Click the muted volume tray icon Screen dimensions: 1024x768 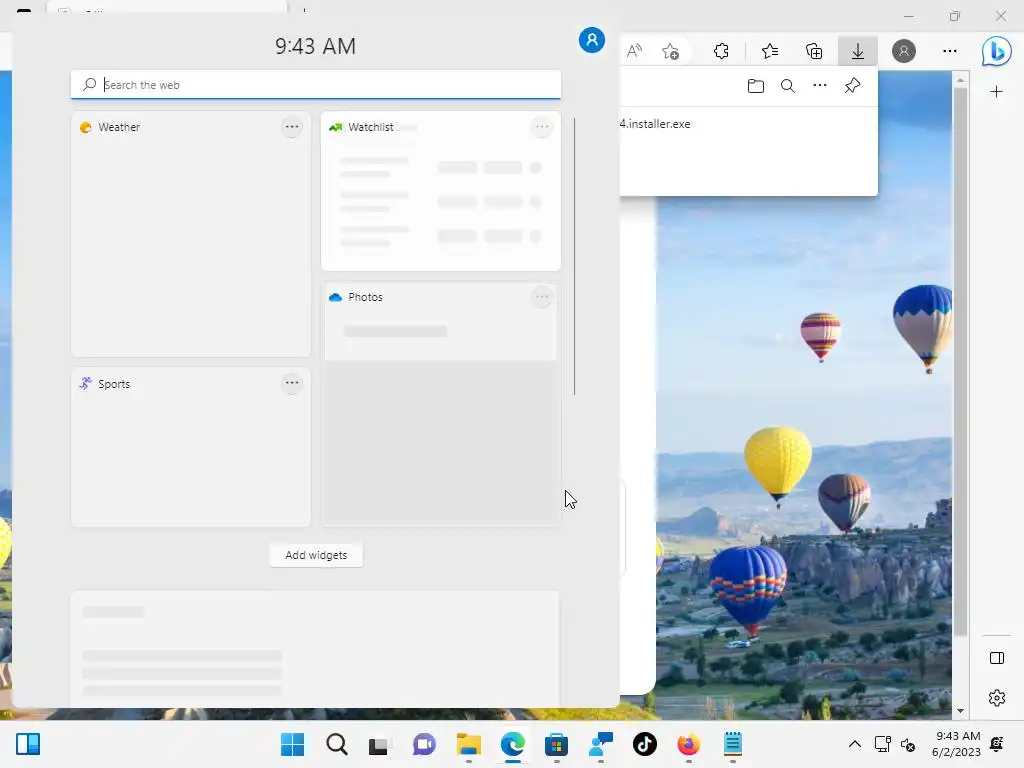click(908, 744)
